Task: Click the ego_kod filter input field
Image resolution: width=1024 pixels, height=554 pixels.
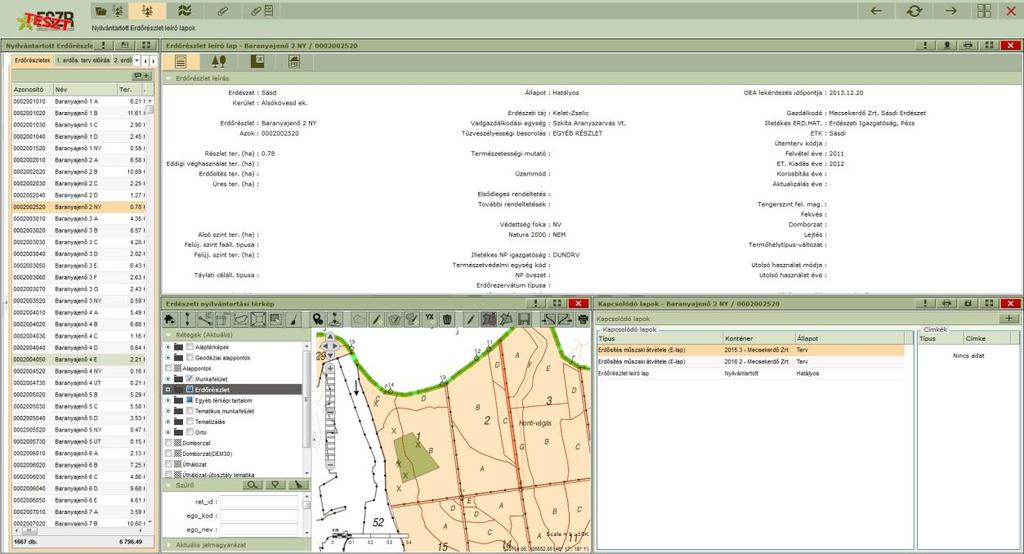Action: (259, 515)
